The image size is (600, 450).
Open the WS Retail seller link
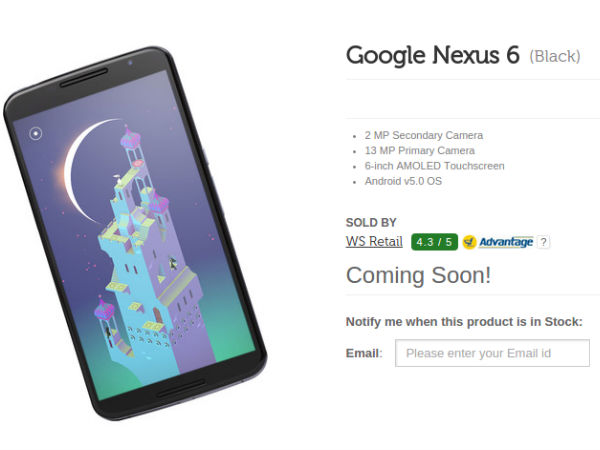374,241
